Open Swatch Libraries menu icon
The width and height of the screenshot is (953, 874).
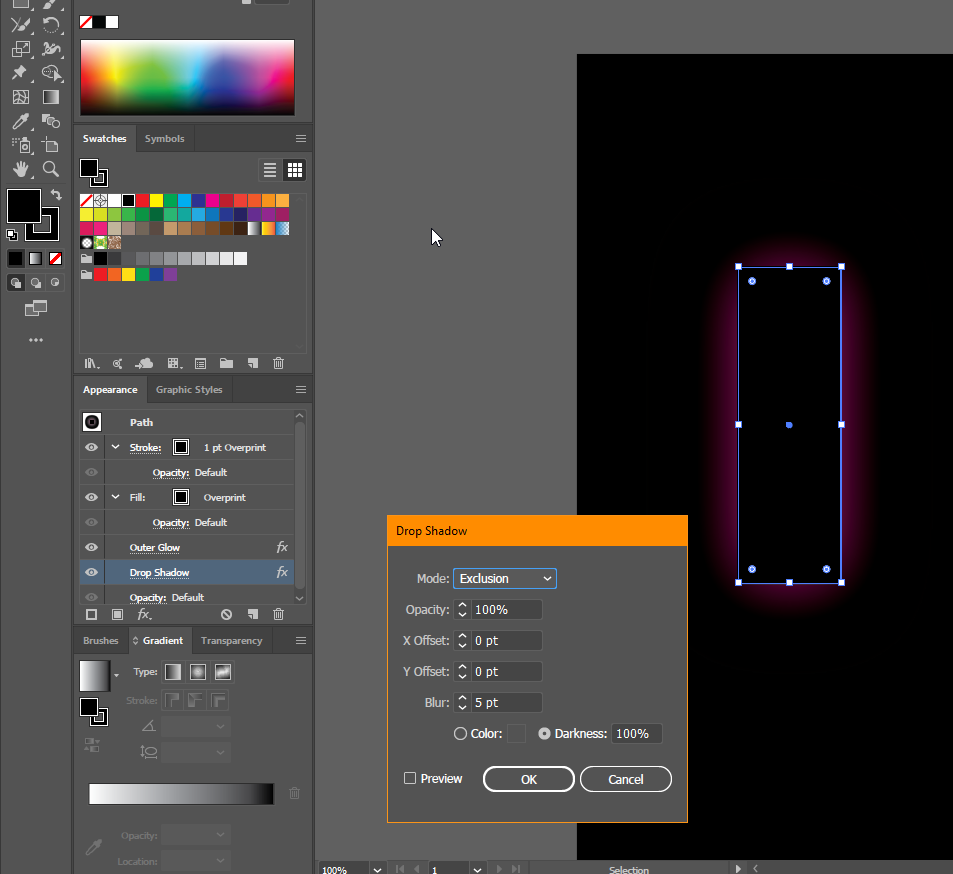tap(92, 364)
